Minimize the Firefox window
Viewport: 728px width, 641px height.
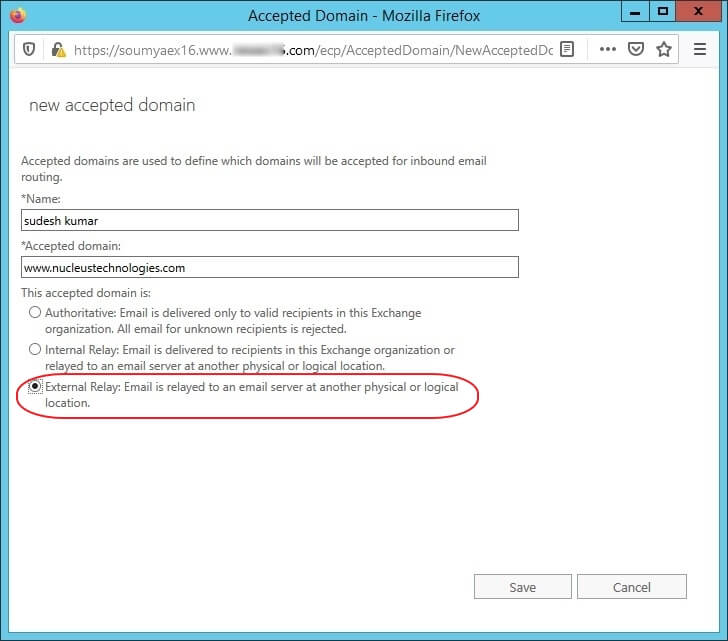tap(635, 12)
